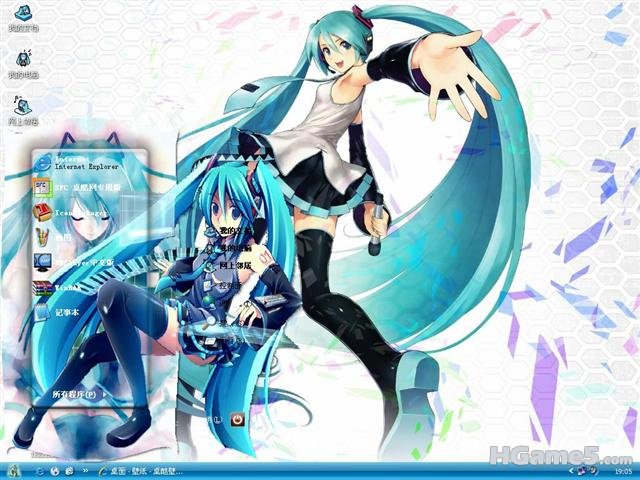The height and width of the screenshot is (480, 640).
Task: Open the SPC 桌酷网专用版 start menu entry
Action: [x=78, y=187]
